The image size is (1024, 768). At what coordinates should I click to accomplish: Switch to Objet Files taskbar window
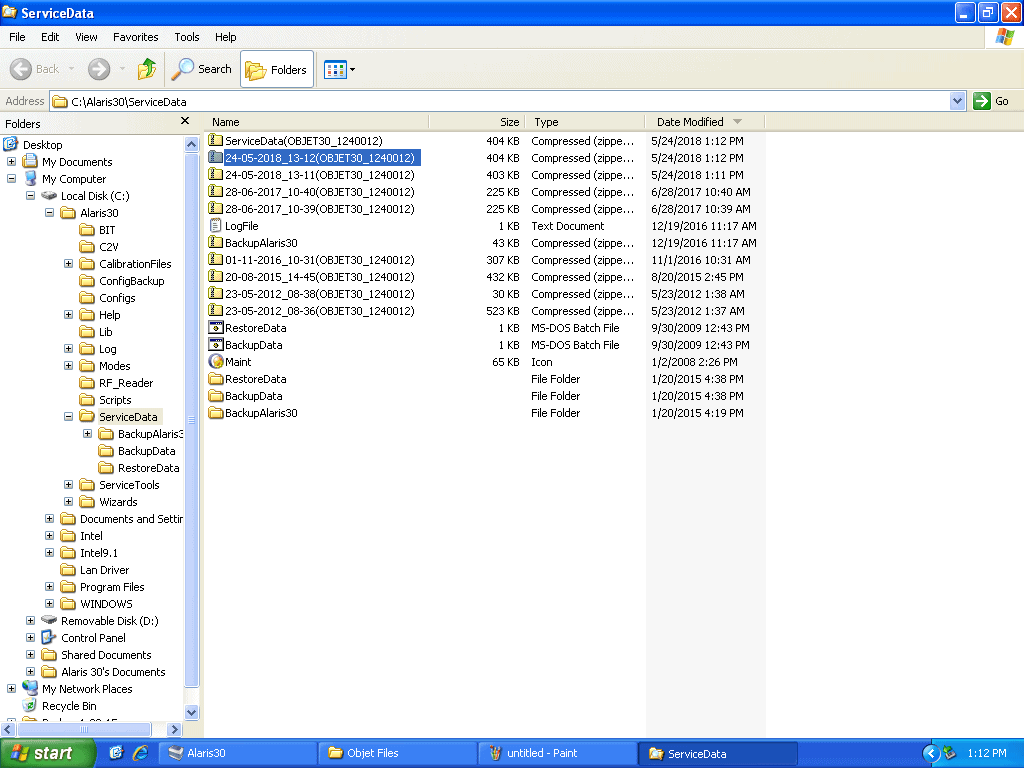[399, 753]
